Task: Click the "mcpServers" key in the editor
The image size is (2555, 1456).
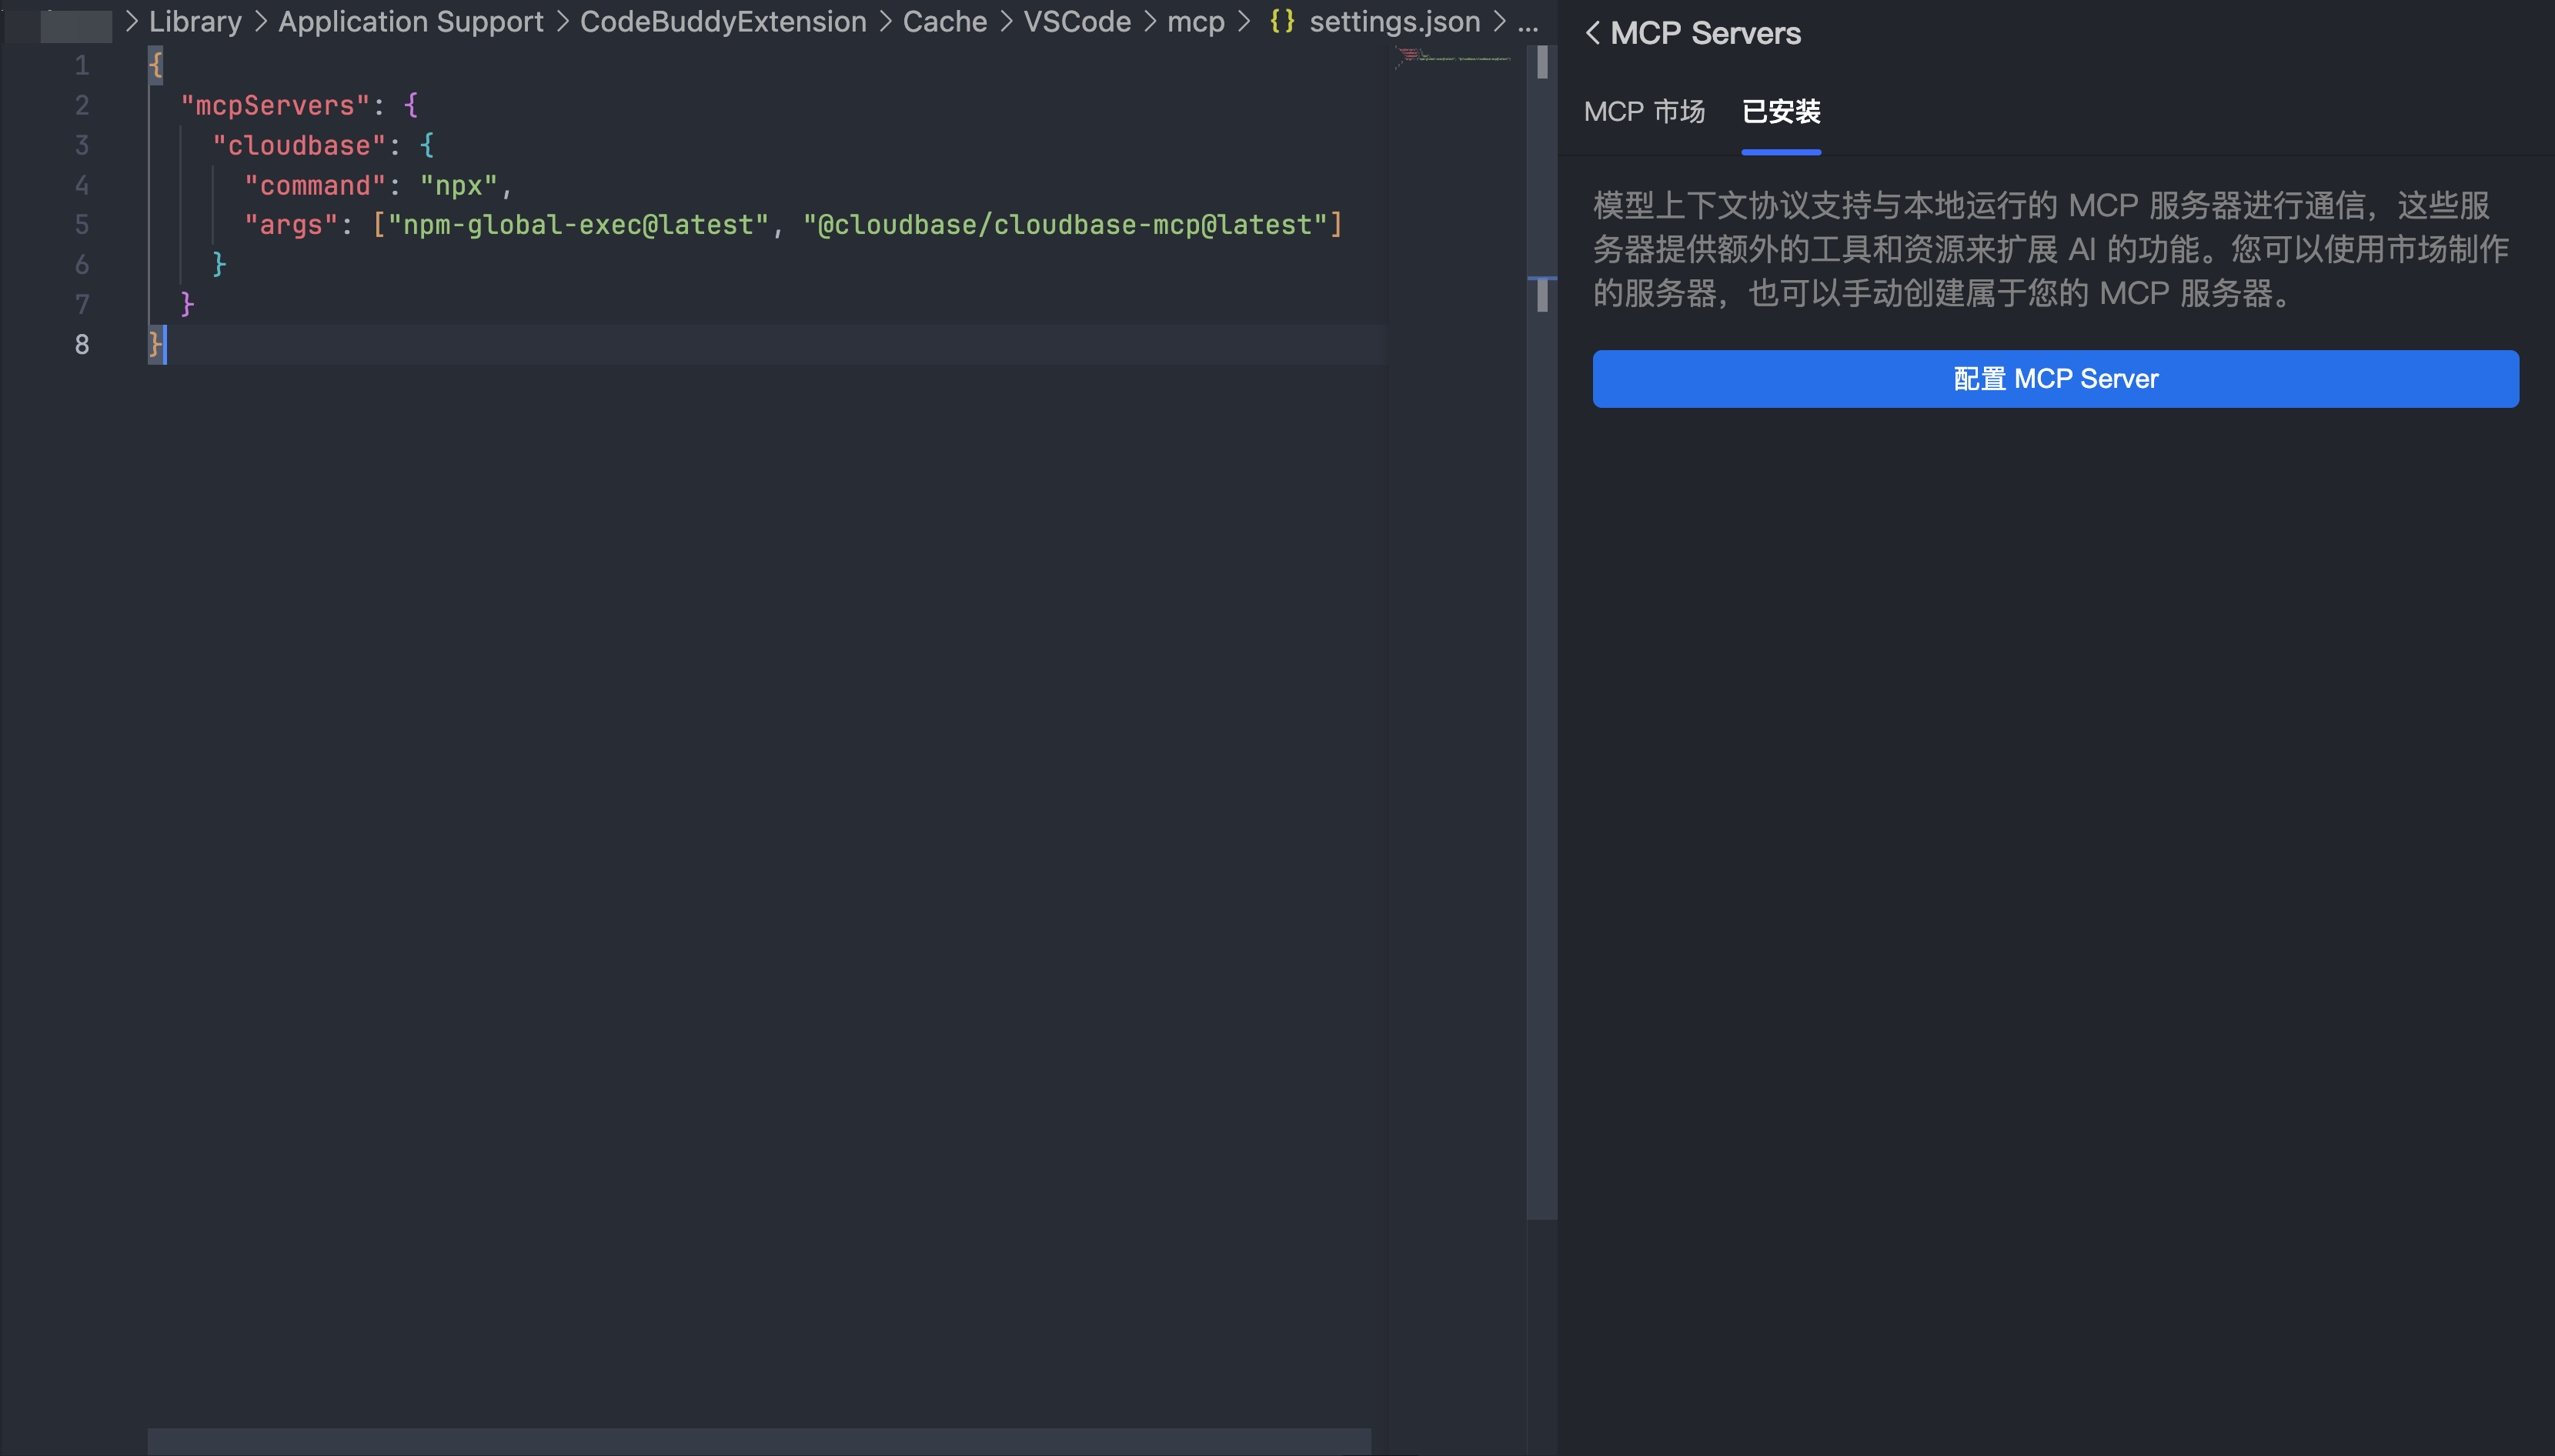Action: click(275, 105)
